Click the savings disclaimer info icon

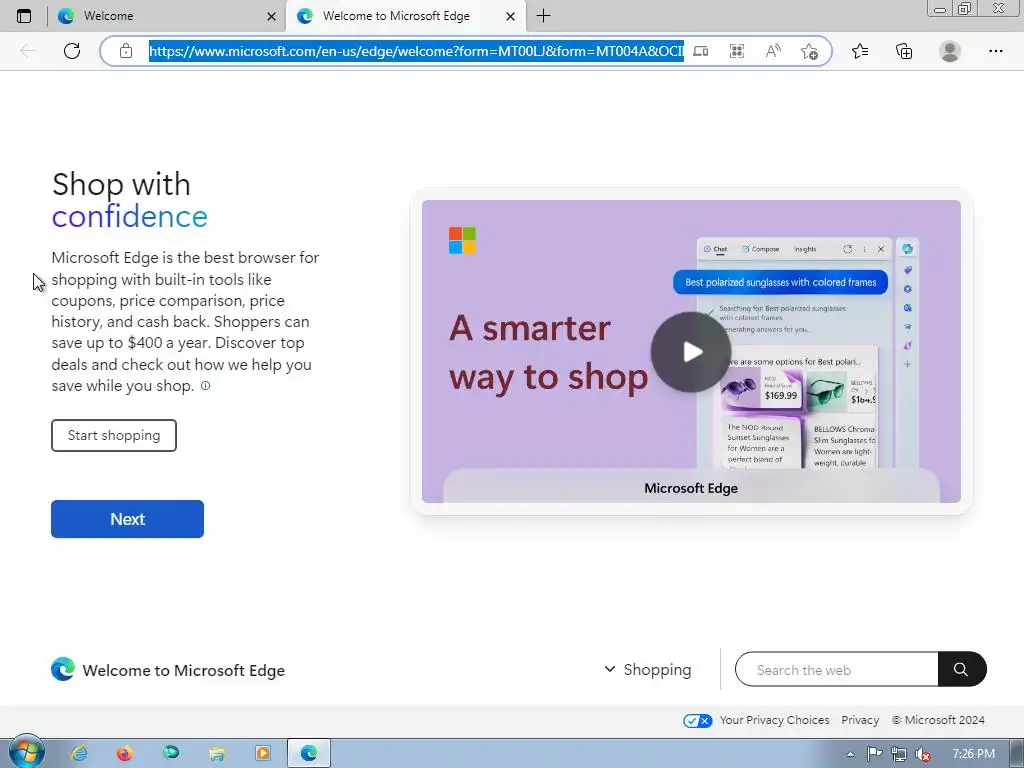tap(205, 386)
